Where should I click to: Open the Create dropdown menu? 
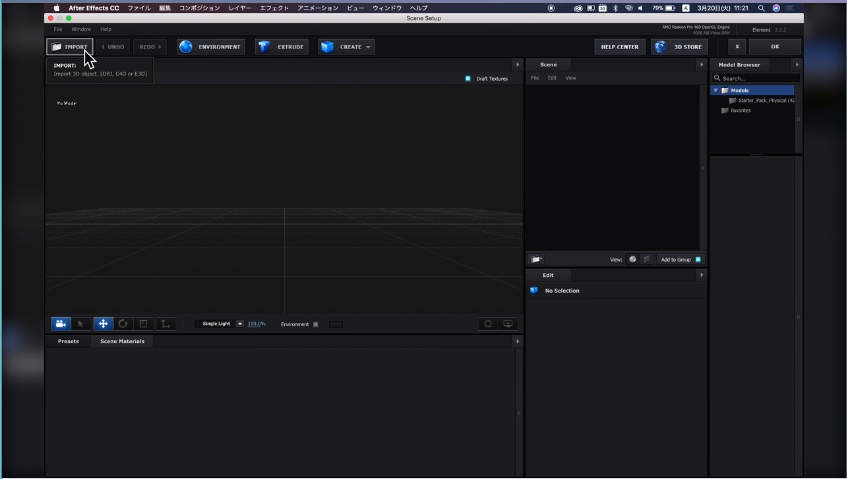point(346,47)
